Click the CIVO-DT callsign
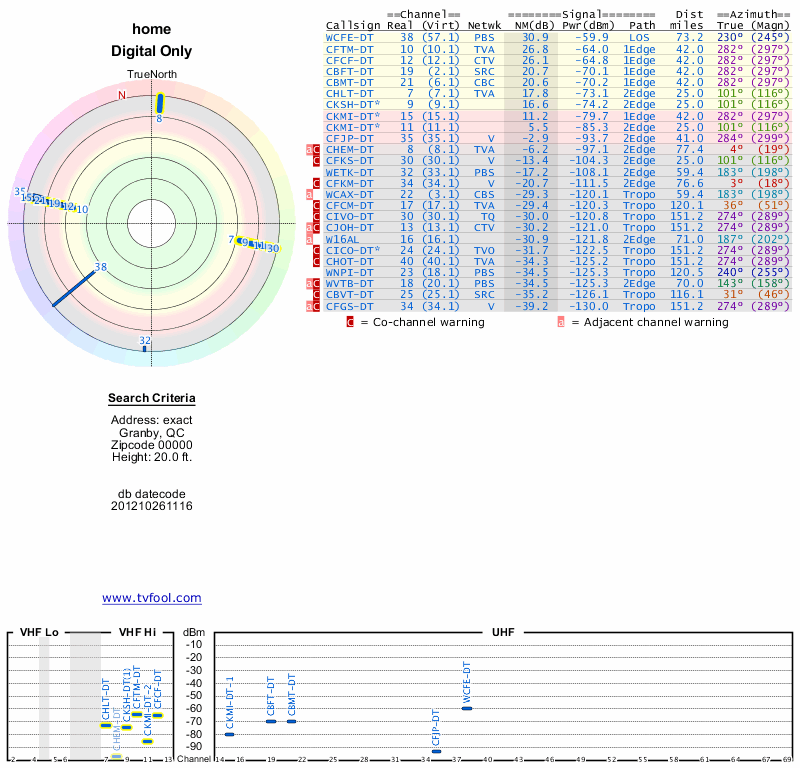800x768 pixels. tap(349, 216)
